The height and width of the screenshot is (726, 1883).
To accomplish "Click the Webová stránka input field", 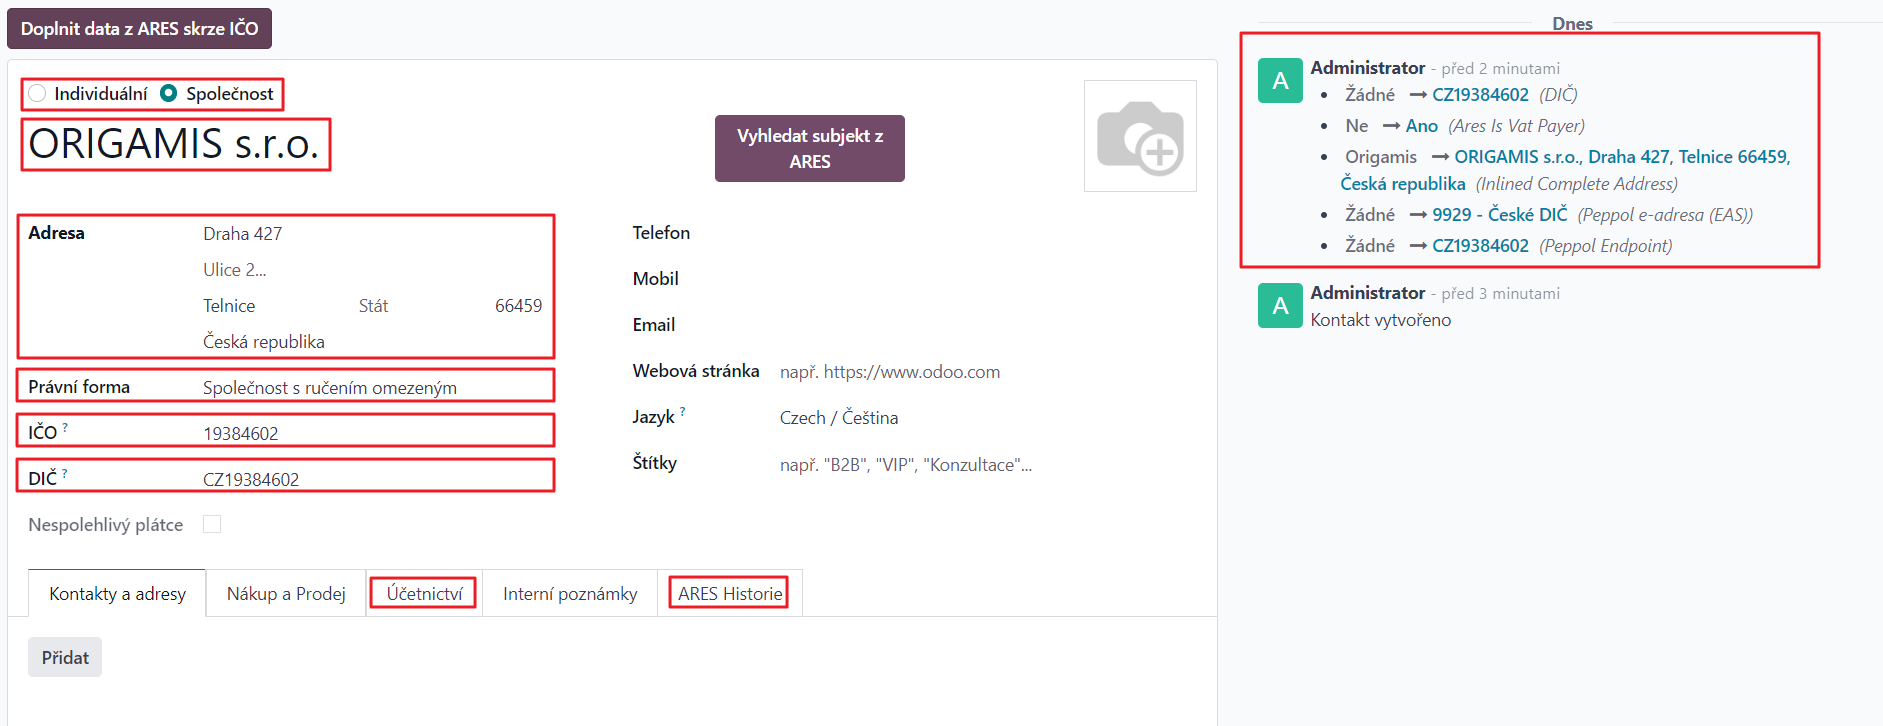I will (986, 372).
